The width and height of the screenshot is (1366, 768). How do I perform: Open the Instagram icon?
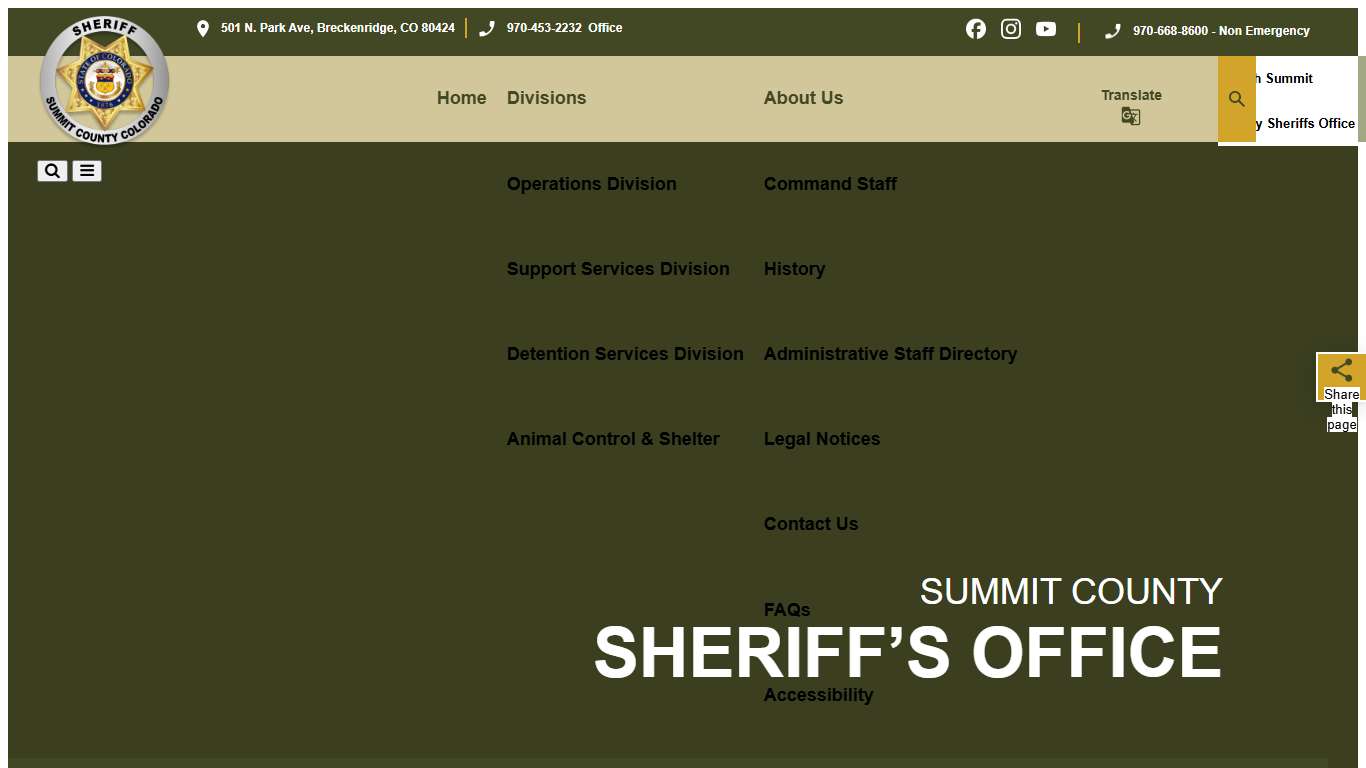pyautogui.click(x=1010, y=28)
